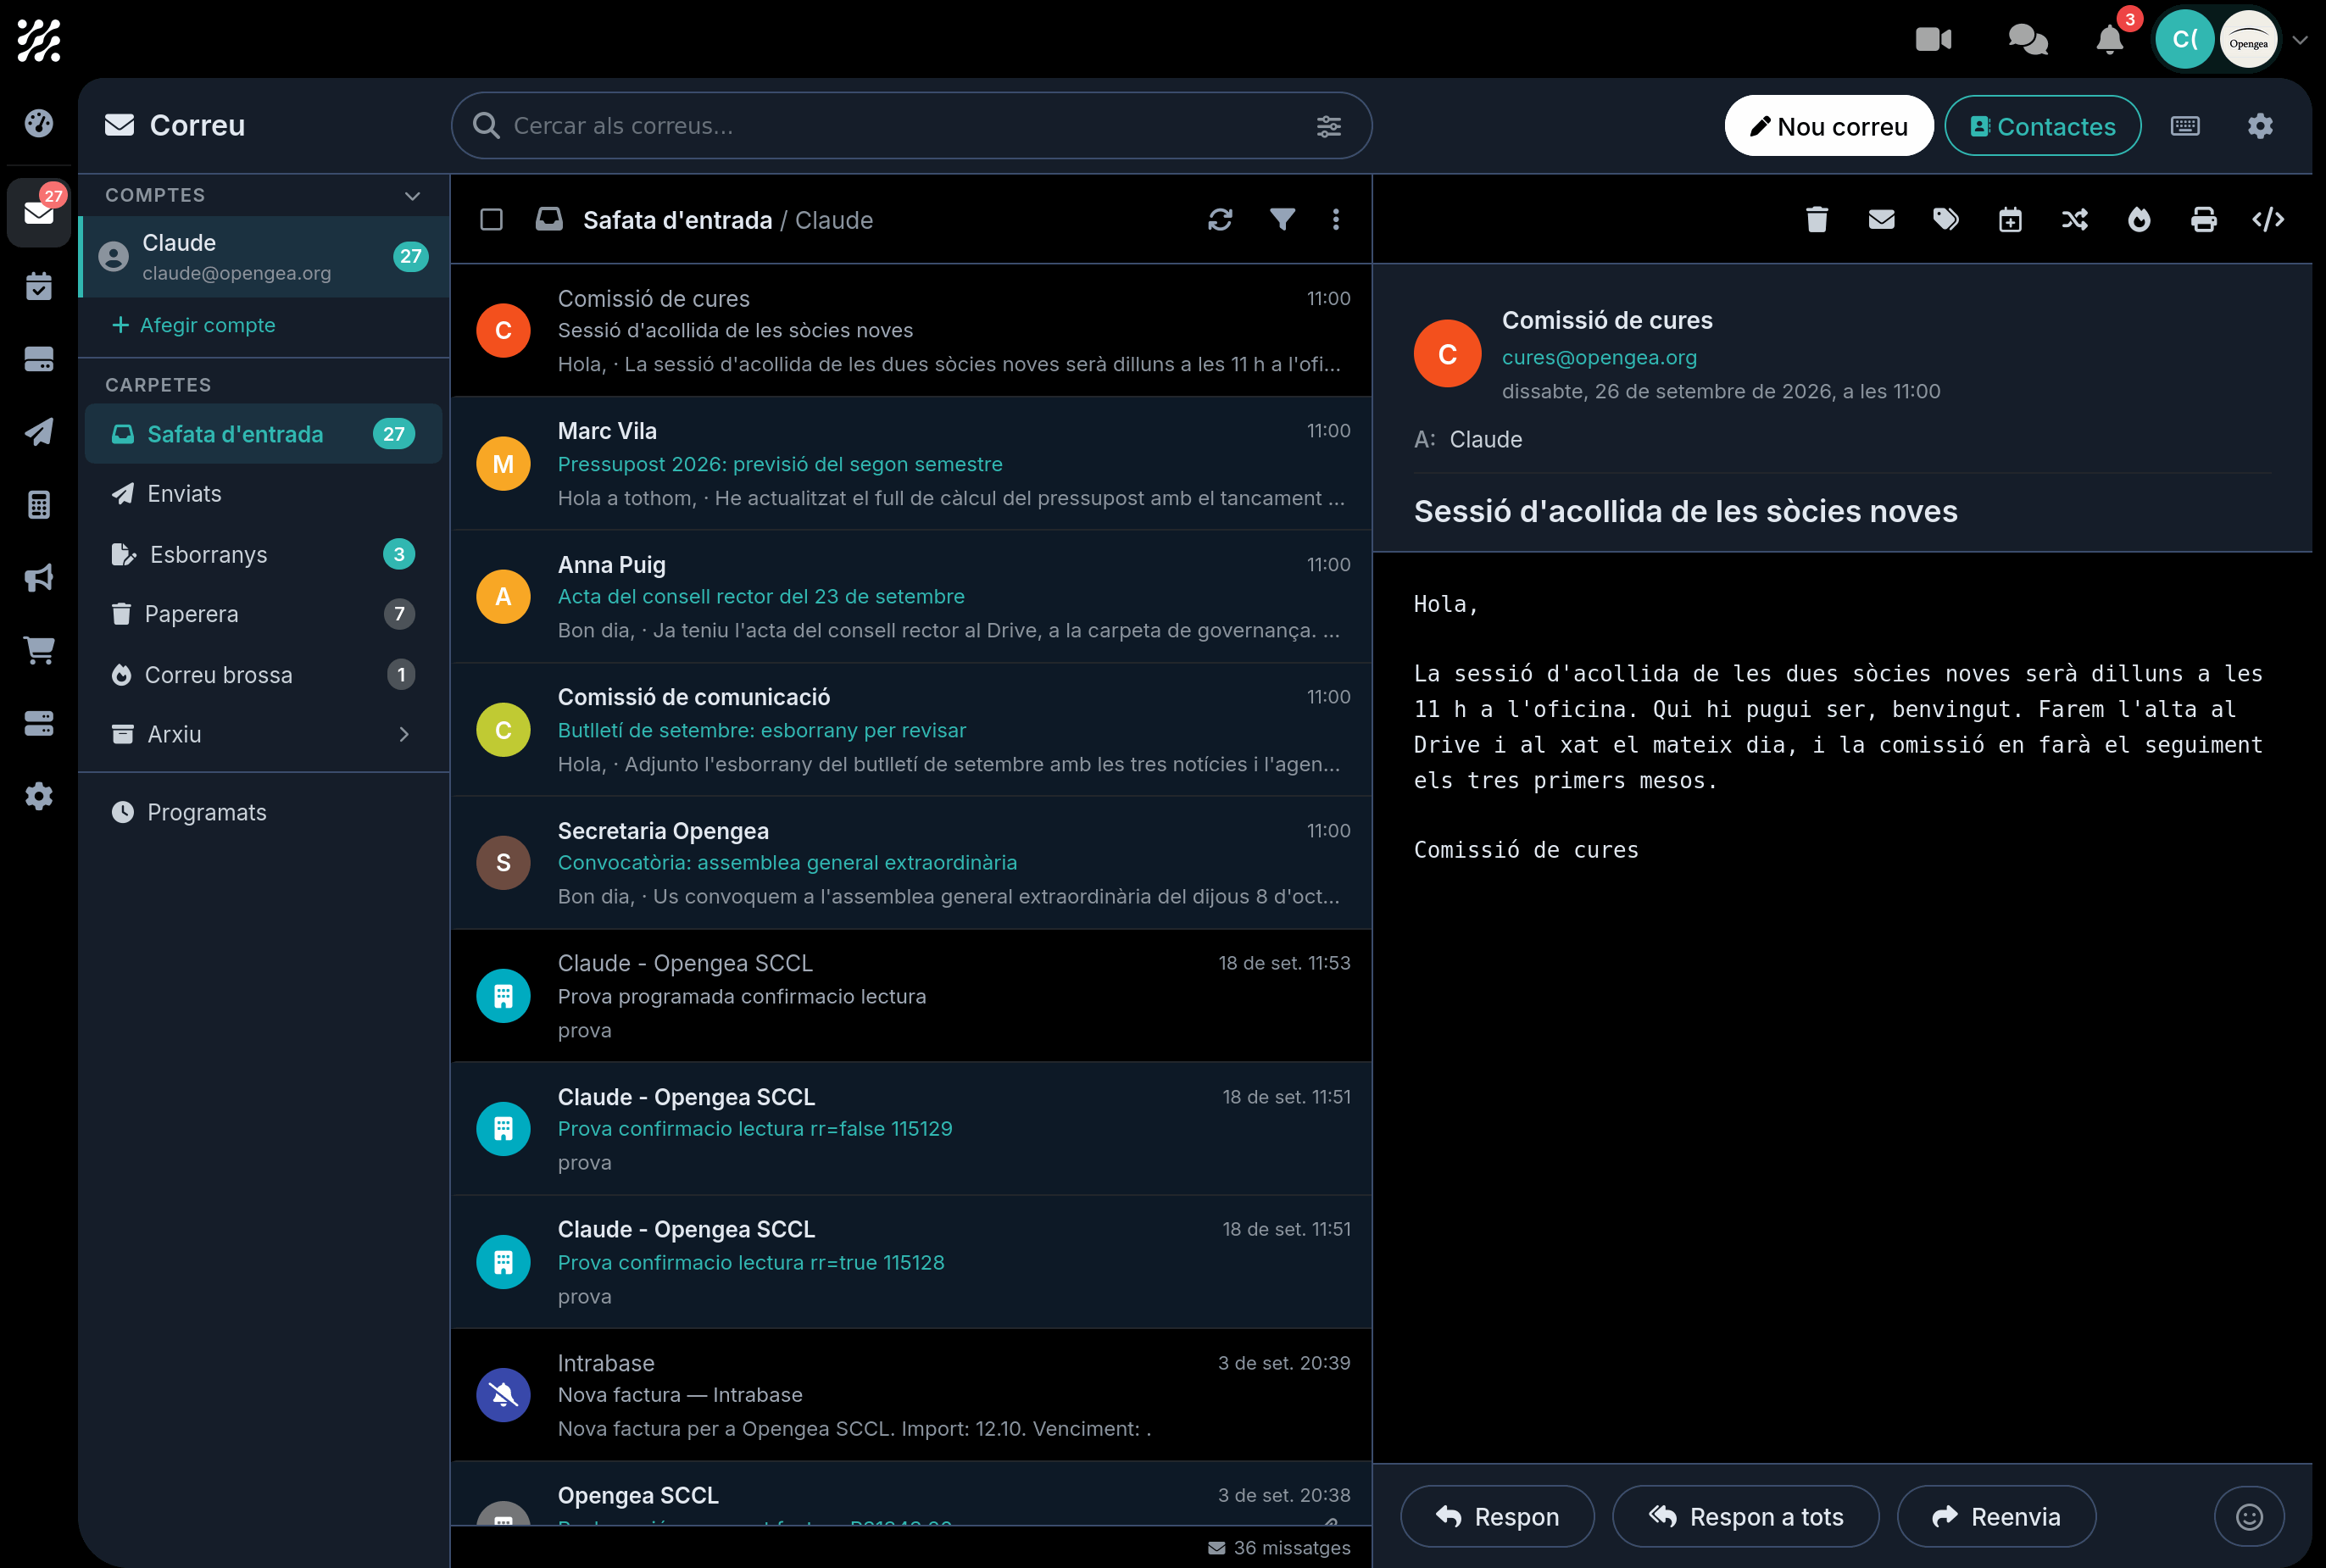Screen dimensions: 2326x1568
Task: Click the Afegir compte link
Action: [x=194, y=325]
